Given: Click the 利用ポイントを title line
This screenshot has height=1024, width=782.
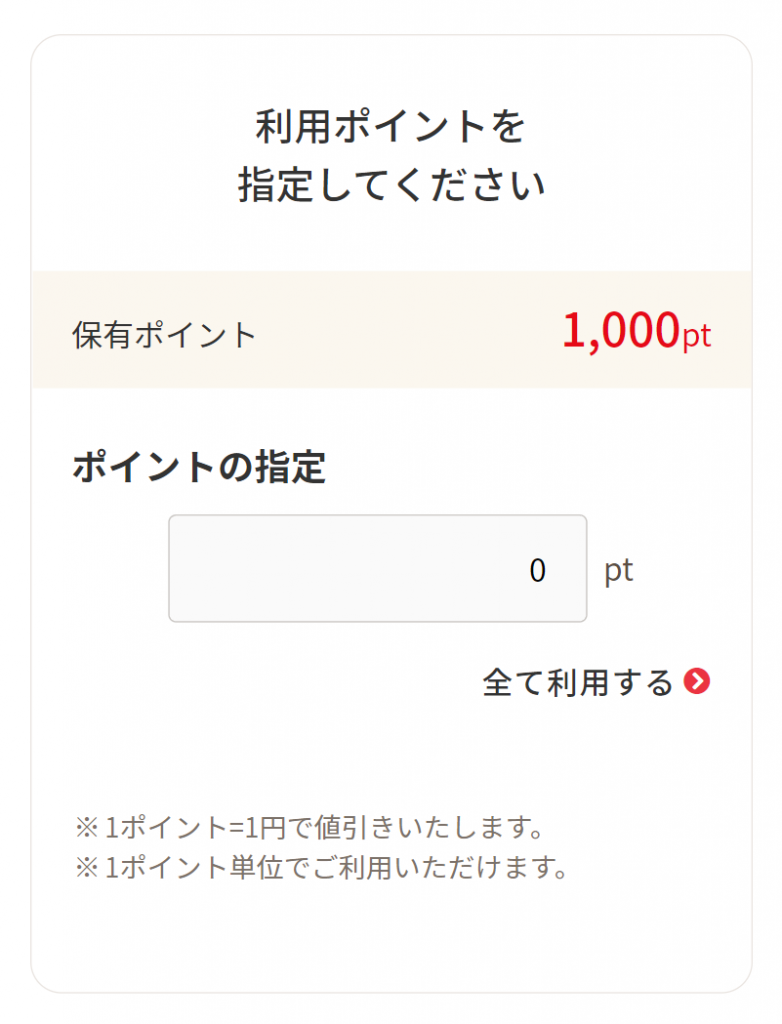Looking at the screenshot, I should point(391,126).
